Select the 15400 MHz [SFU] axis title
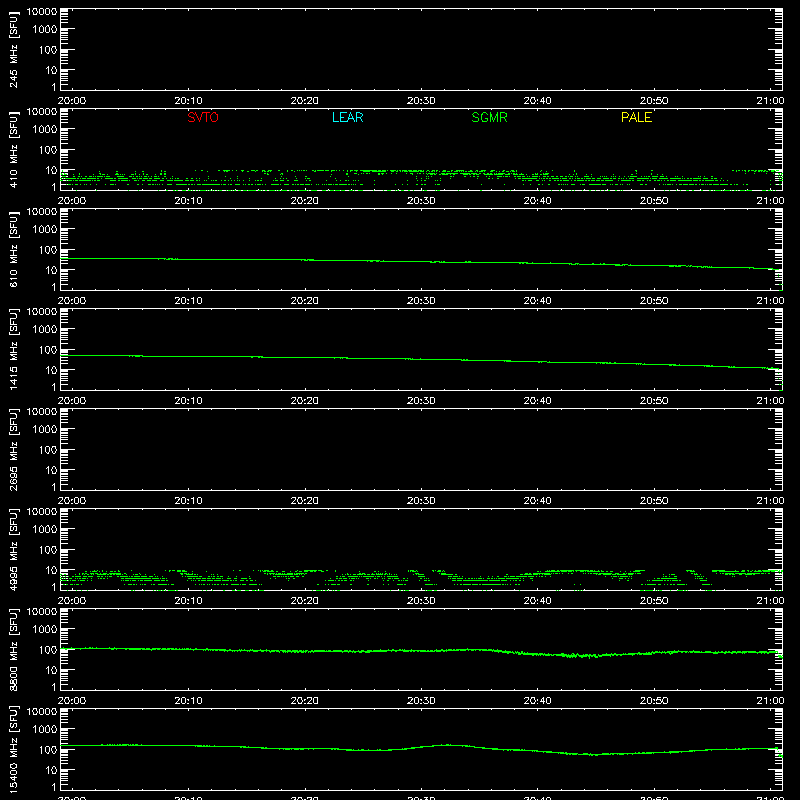 (13, 749)
